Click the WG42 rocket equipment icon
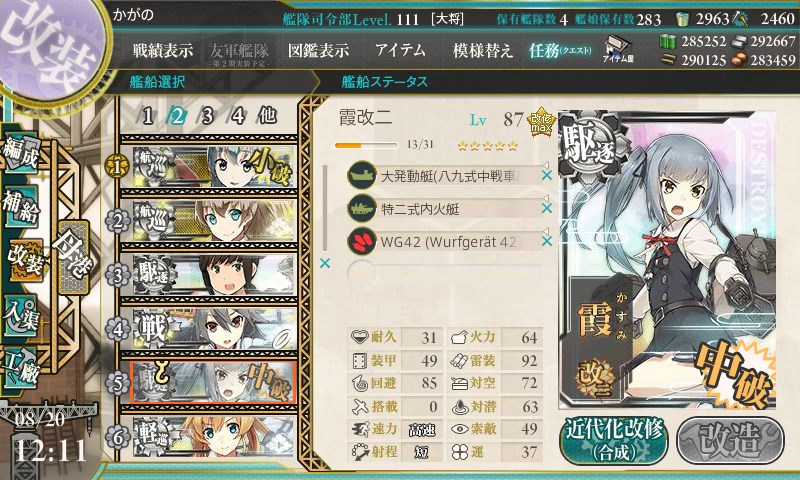This screenshot has height=480, width=800. [x=362, y=242]
